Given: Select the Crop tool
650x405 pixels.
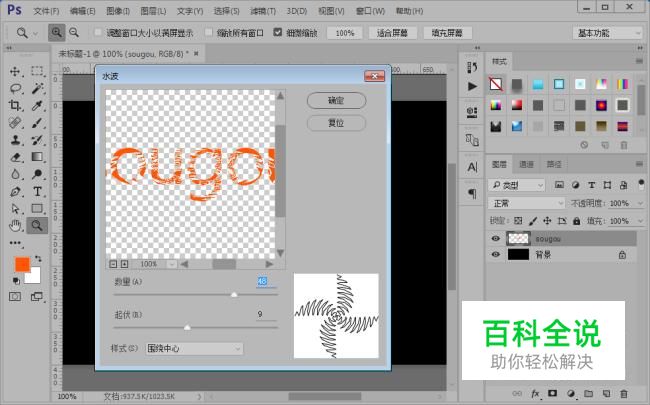Looking at the screenshot, I should point(15,105).
